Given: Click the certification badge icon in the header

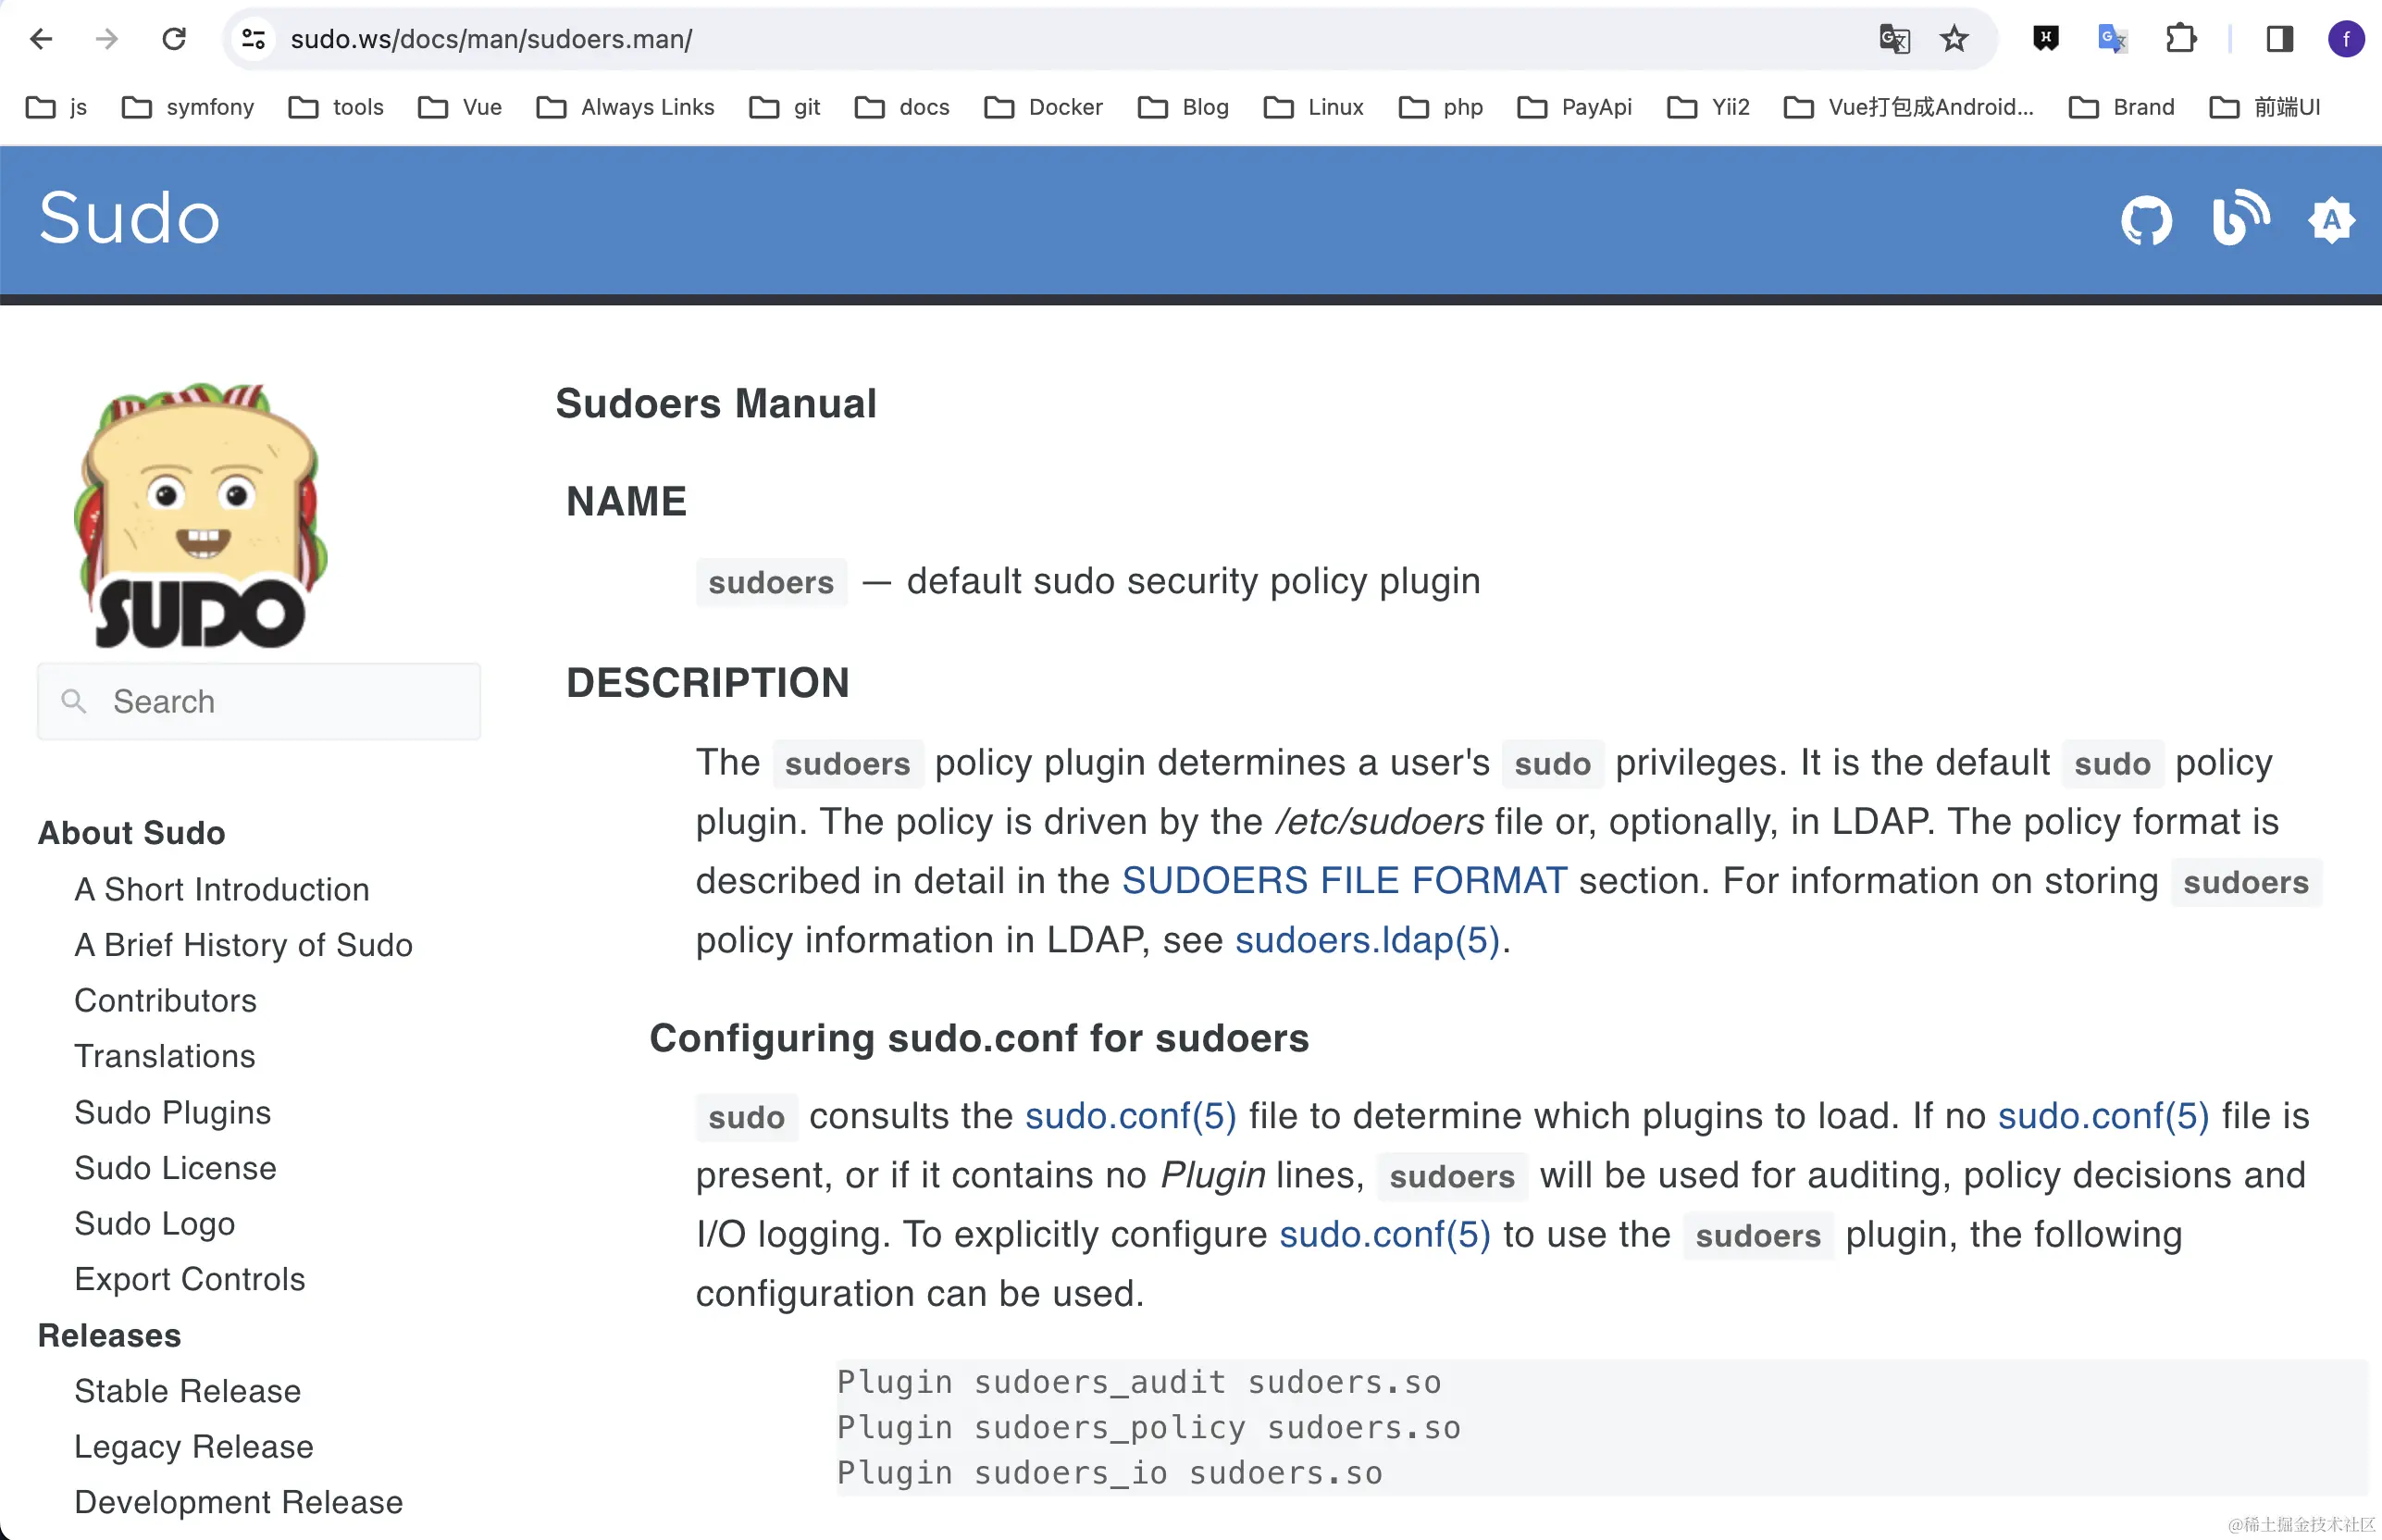Looking at the screenshot, I should point(2331,220).
